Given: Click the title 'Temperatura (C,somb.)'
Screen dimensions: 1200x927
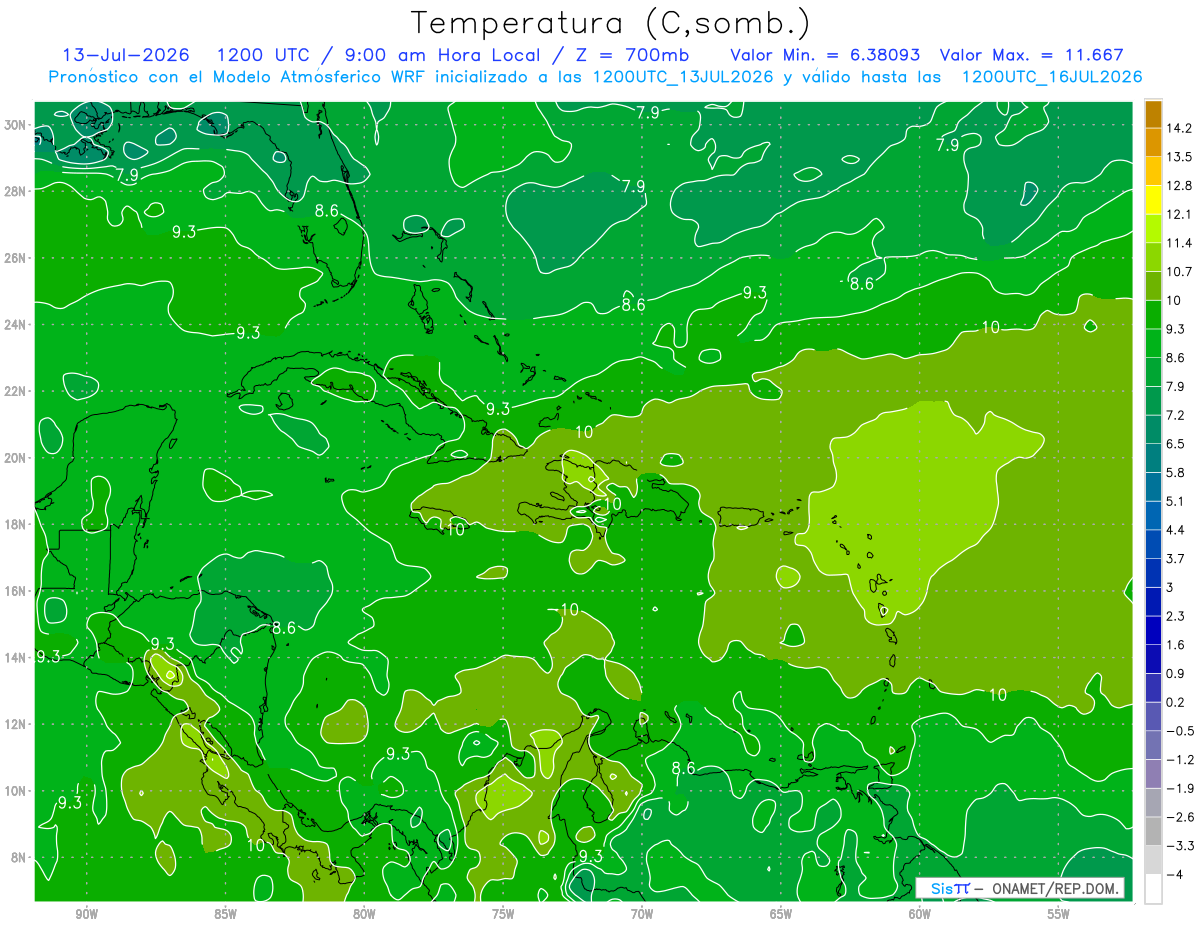Looking at the screenshot, I should point(611,24).
